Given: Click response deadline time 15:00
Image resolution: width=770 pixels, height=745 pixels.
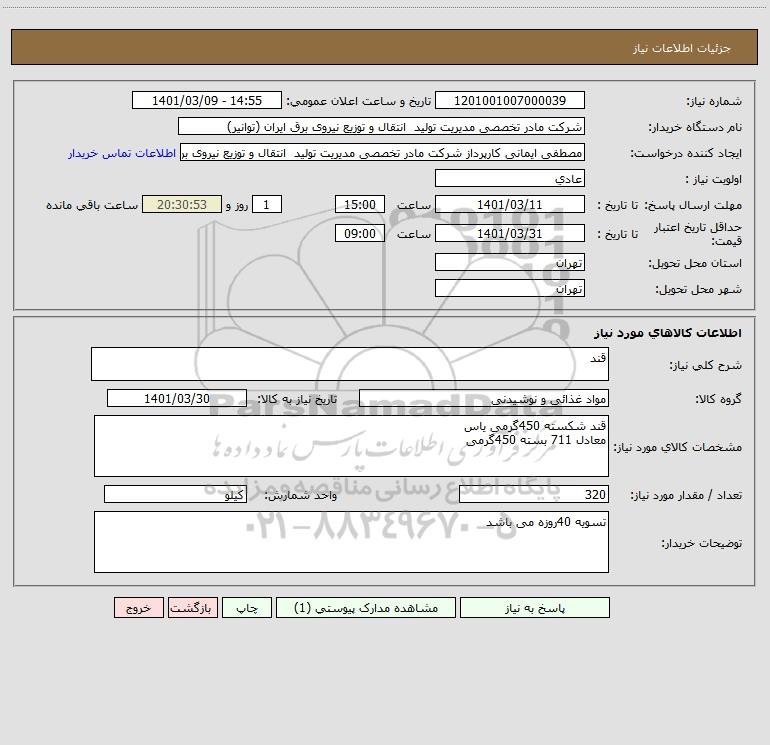Looking at the screenshot, I should pyautogui.click(x=359, y=204).
